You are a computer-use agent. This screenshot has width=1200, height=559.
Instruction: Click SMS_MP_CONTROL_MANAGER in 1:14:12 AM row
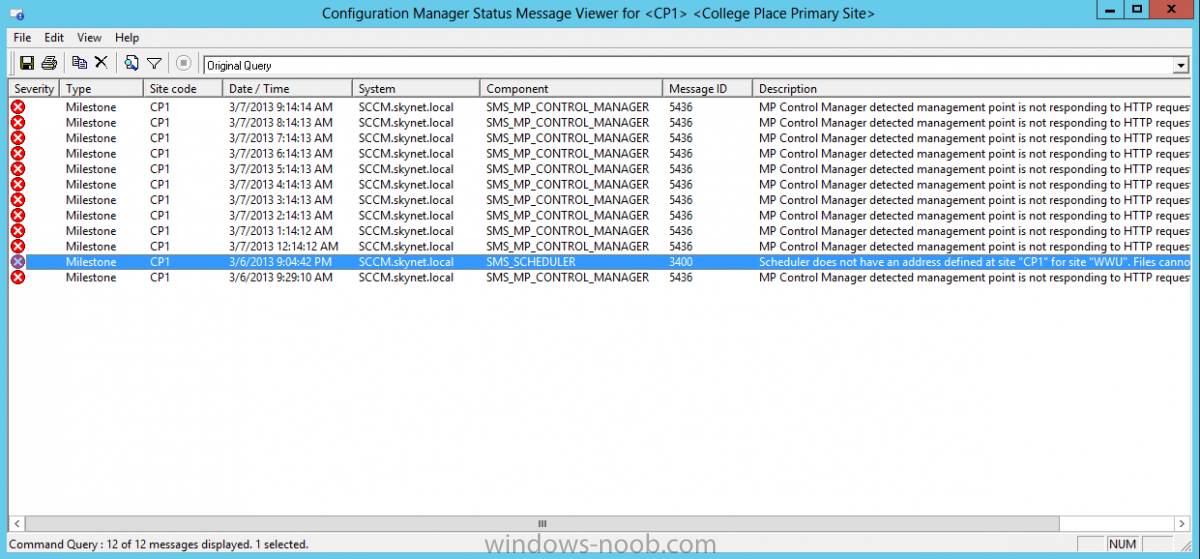(x=568, y=231)
